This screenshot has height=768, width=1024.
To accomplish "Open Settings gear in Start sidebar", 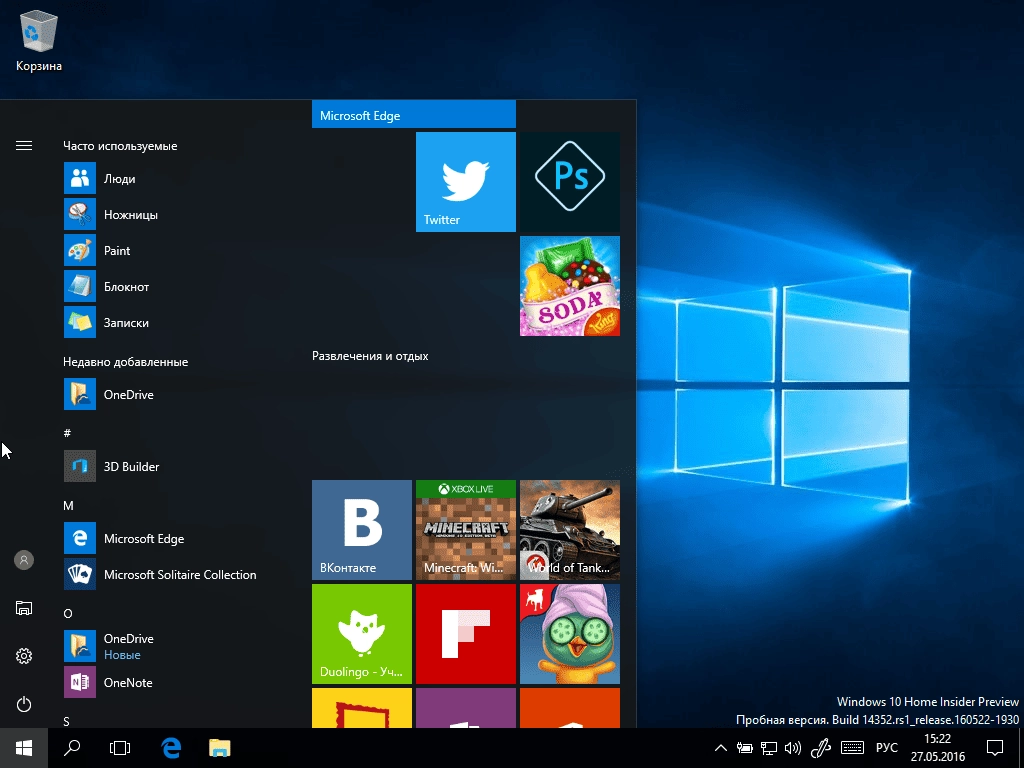I will pyautogui.click(x=24, y=656).
